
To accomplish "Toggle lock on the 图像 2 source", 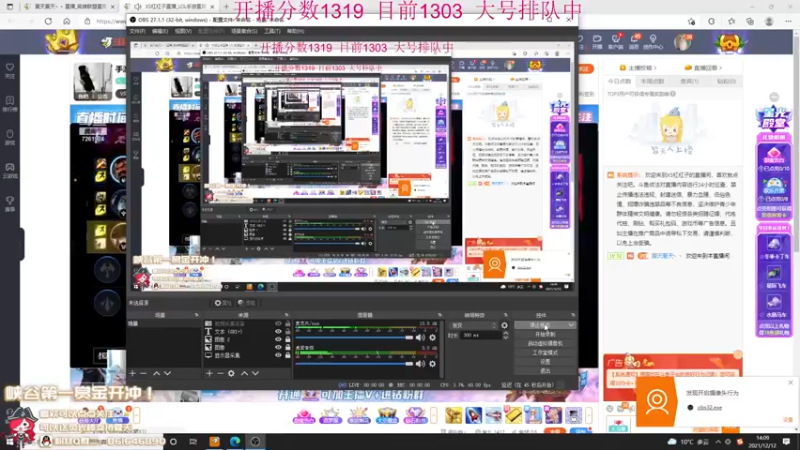I will pos(288,339).
